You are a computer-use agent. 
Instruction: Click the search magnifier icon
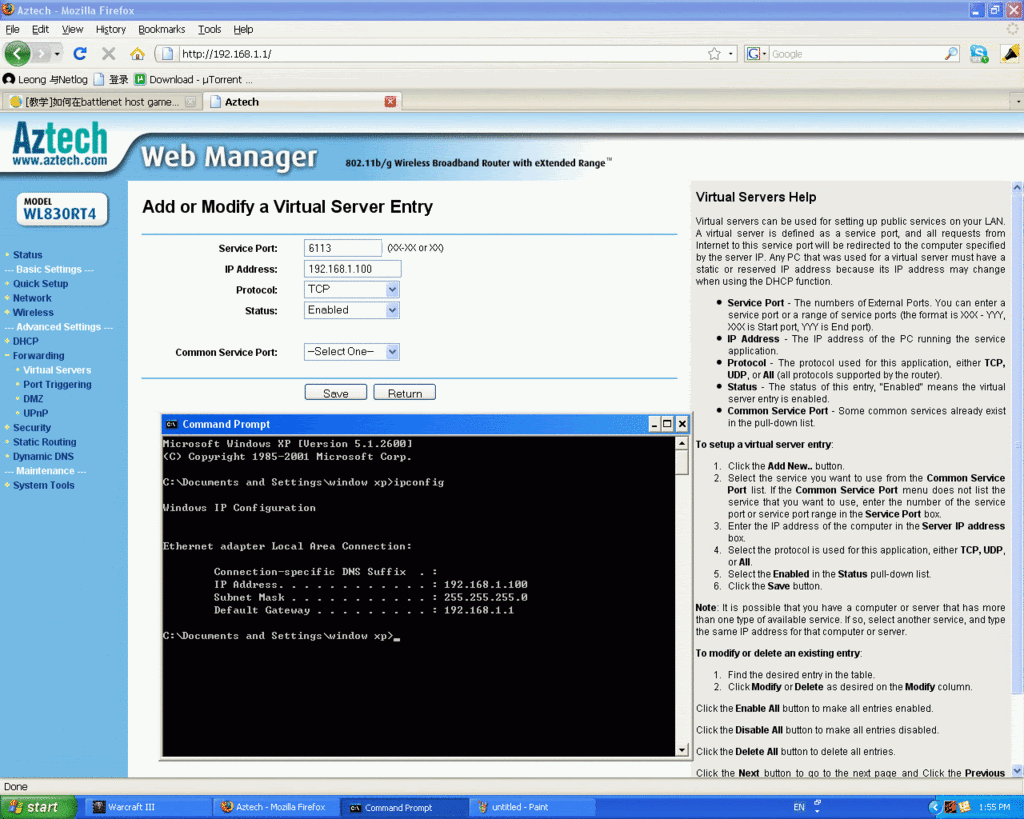[x=950, y=54]
